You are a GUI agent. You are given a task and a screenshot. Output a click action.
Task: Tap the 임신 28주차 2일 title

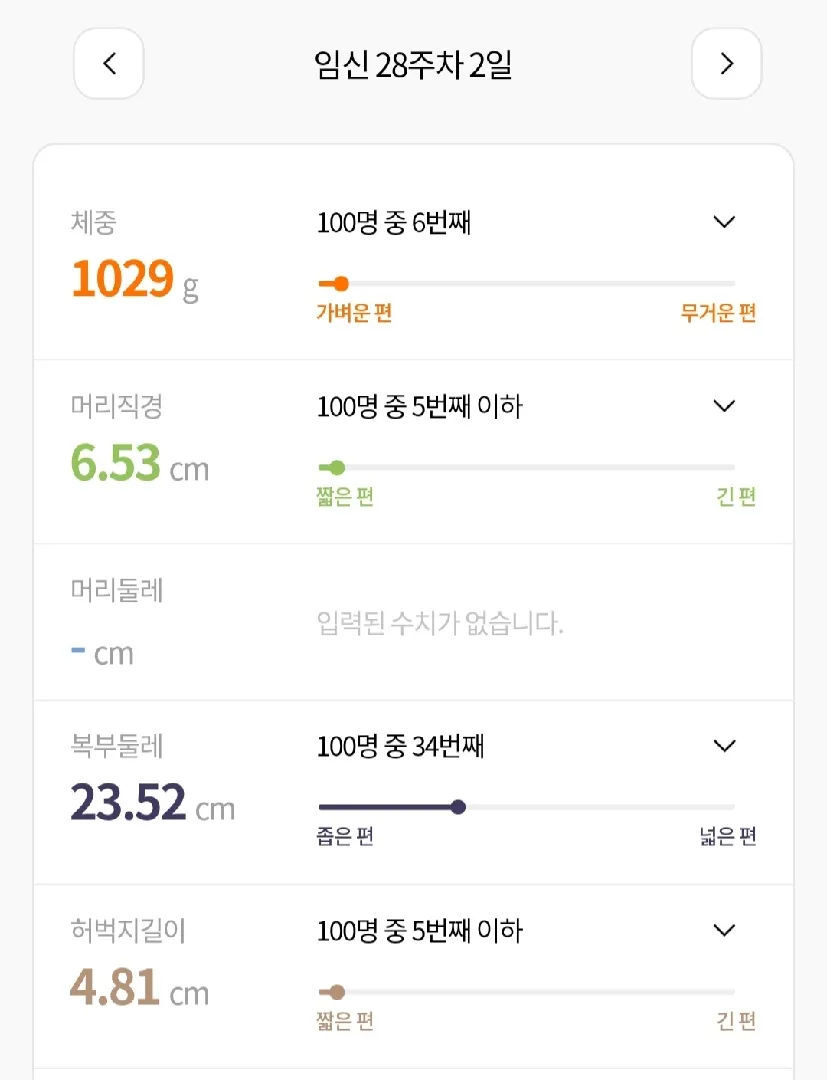click(413, 65)
